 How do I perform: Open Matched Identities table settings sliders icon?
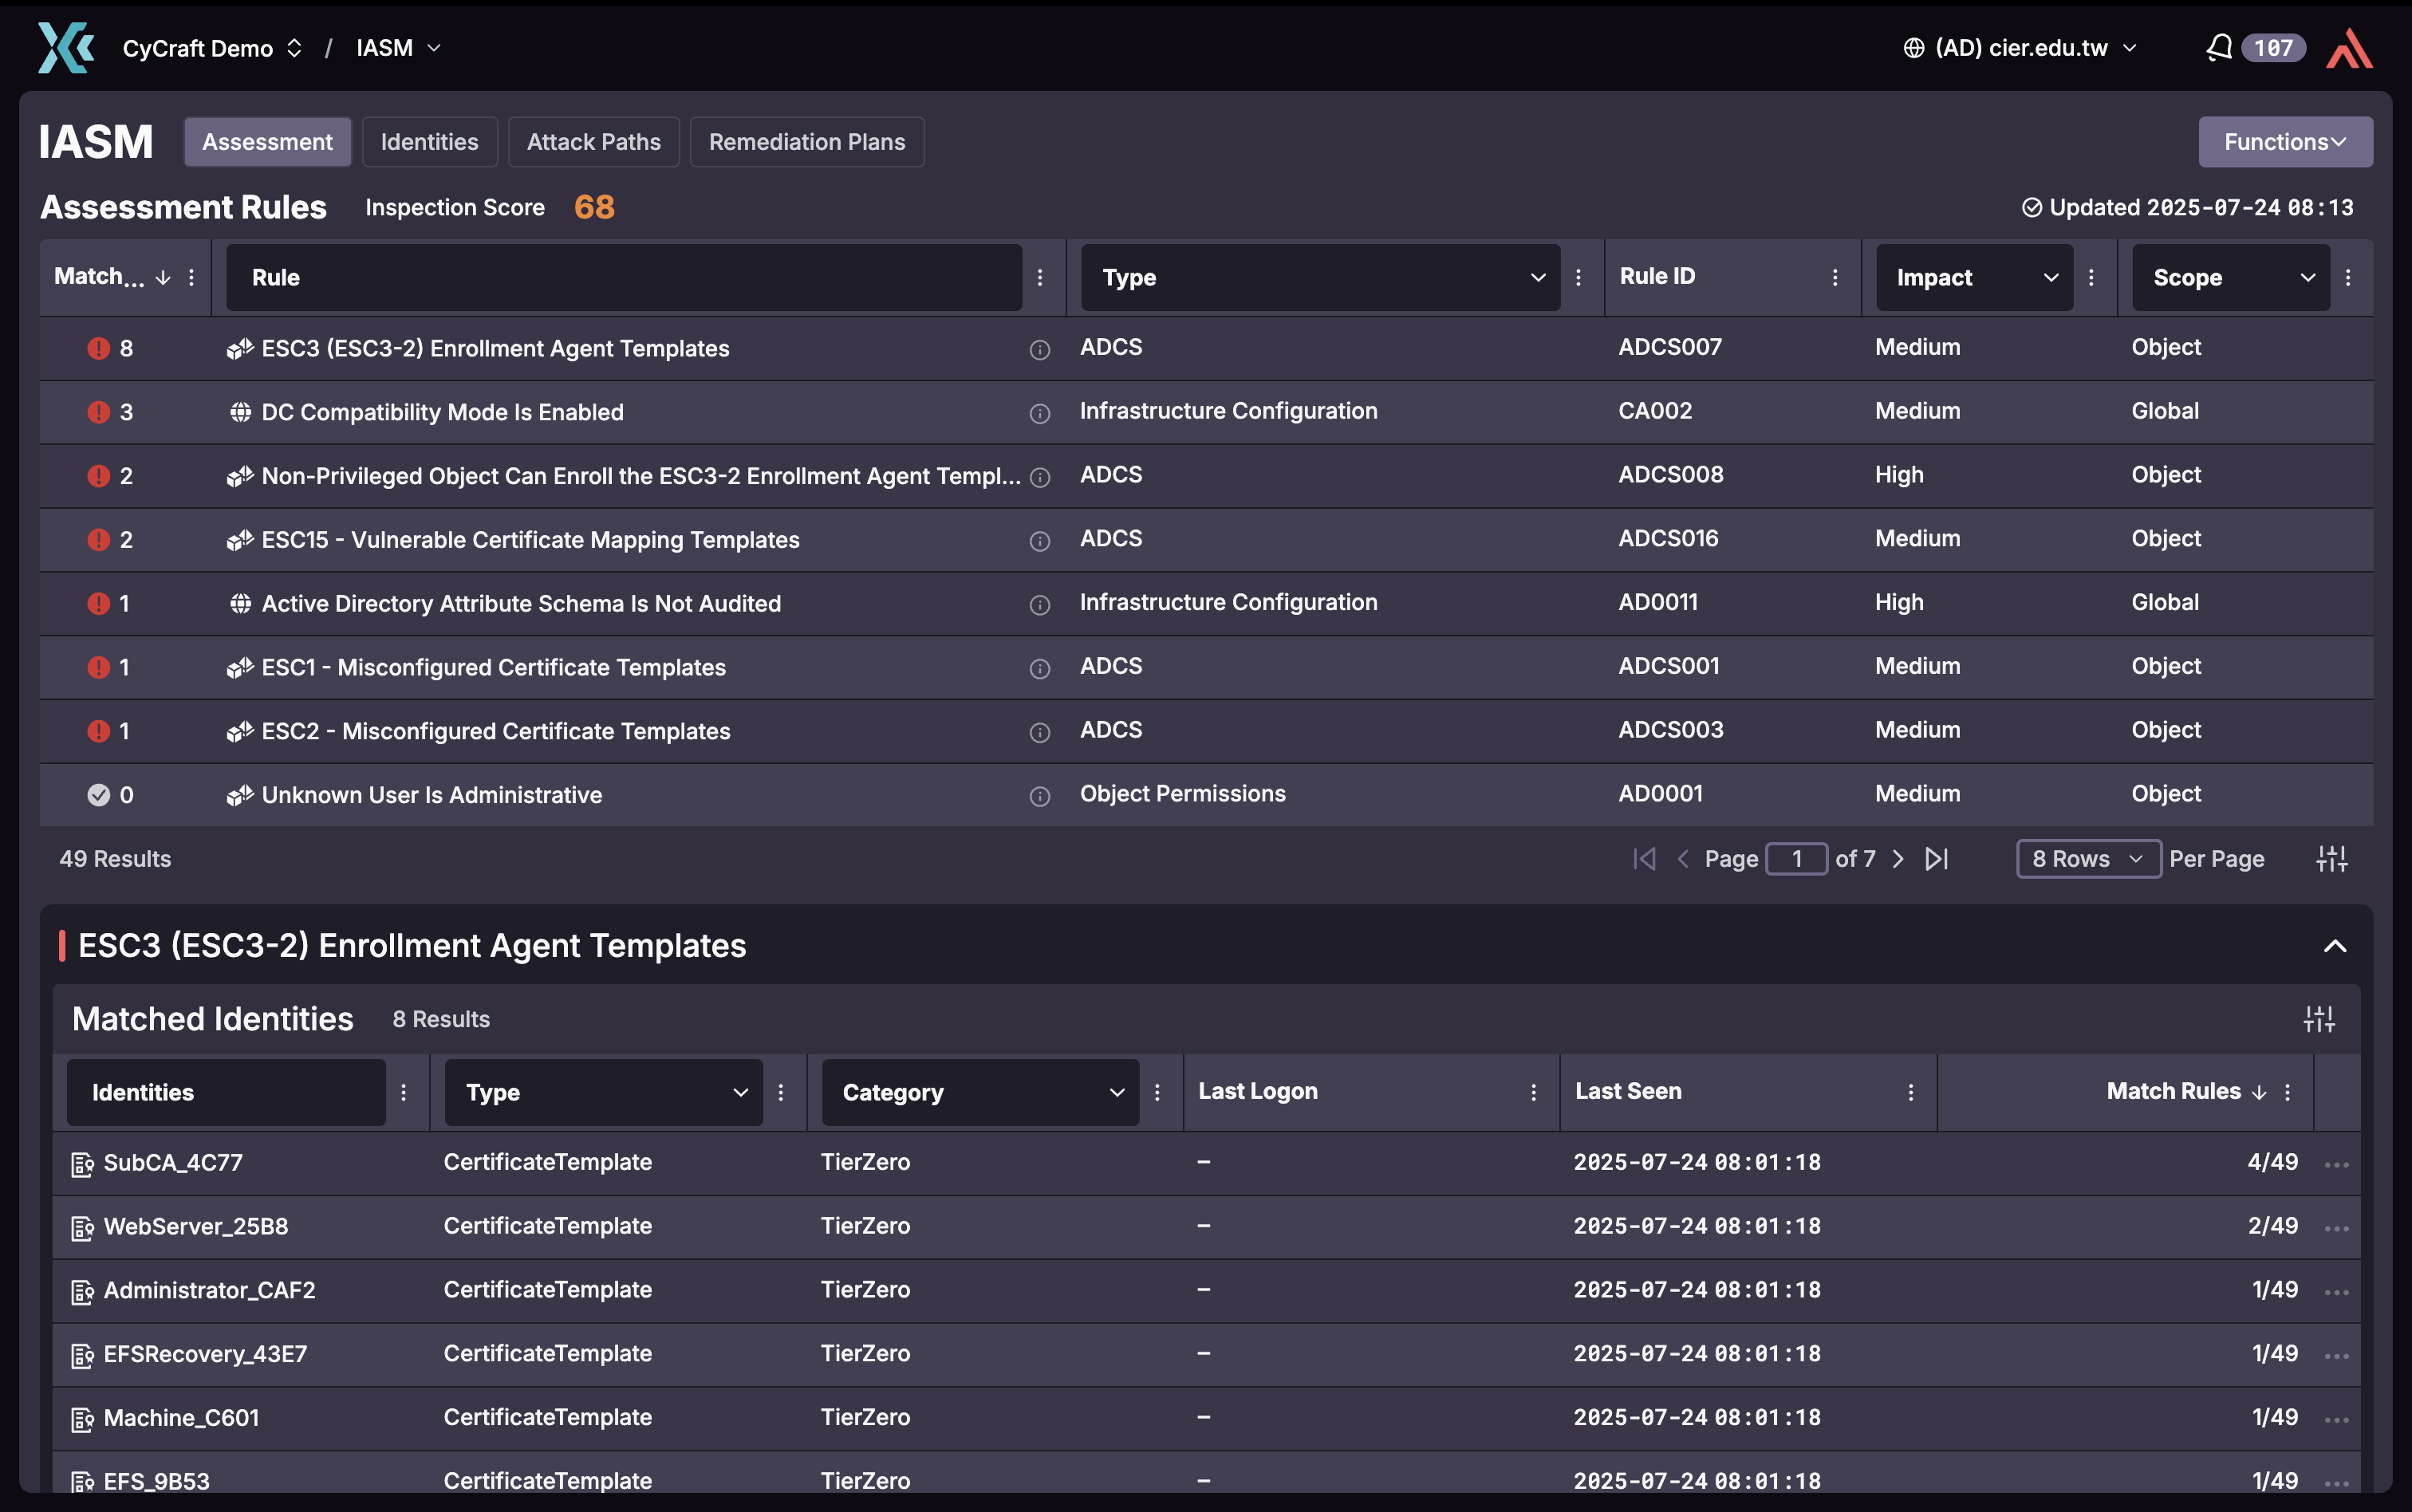[2319, 1019]
